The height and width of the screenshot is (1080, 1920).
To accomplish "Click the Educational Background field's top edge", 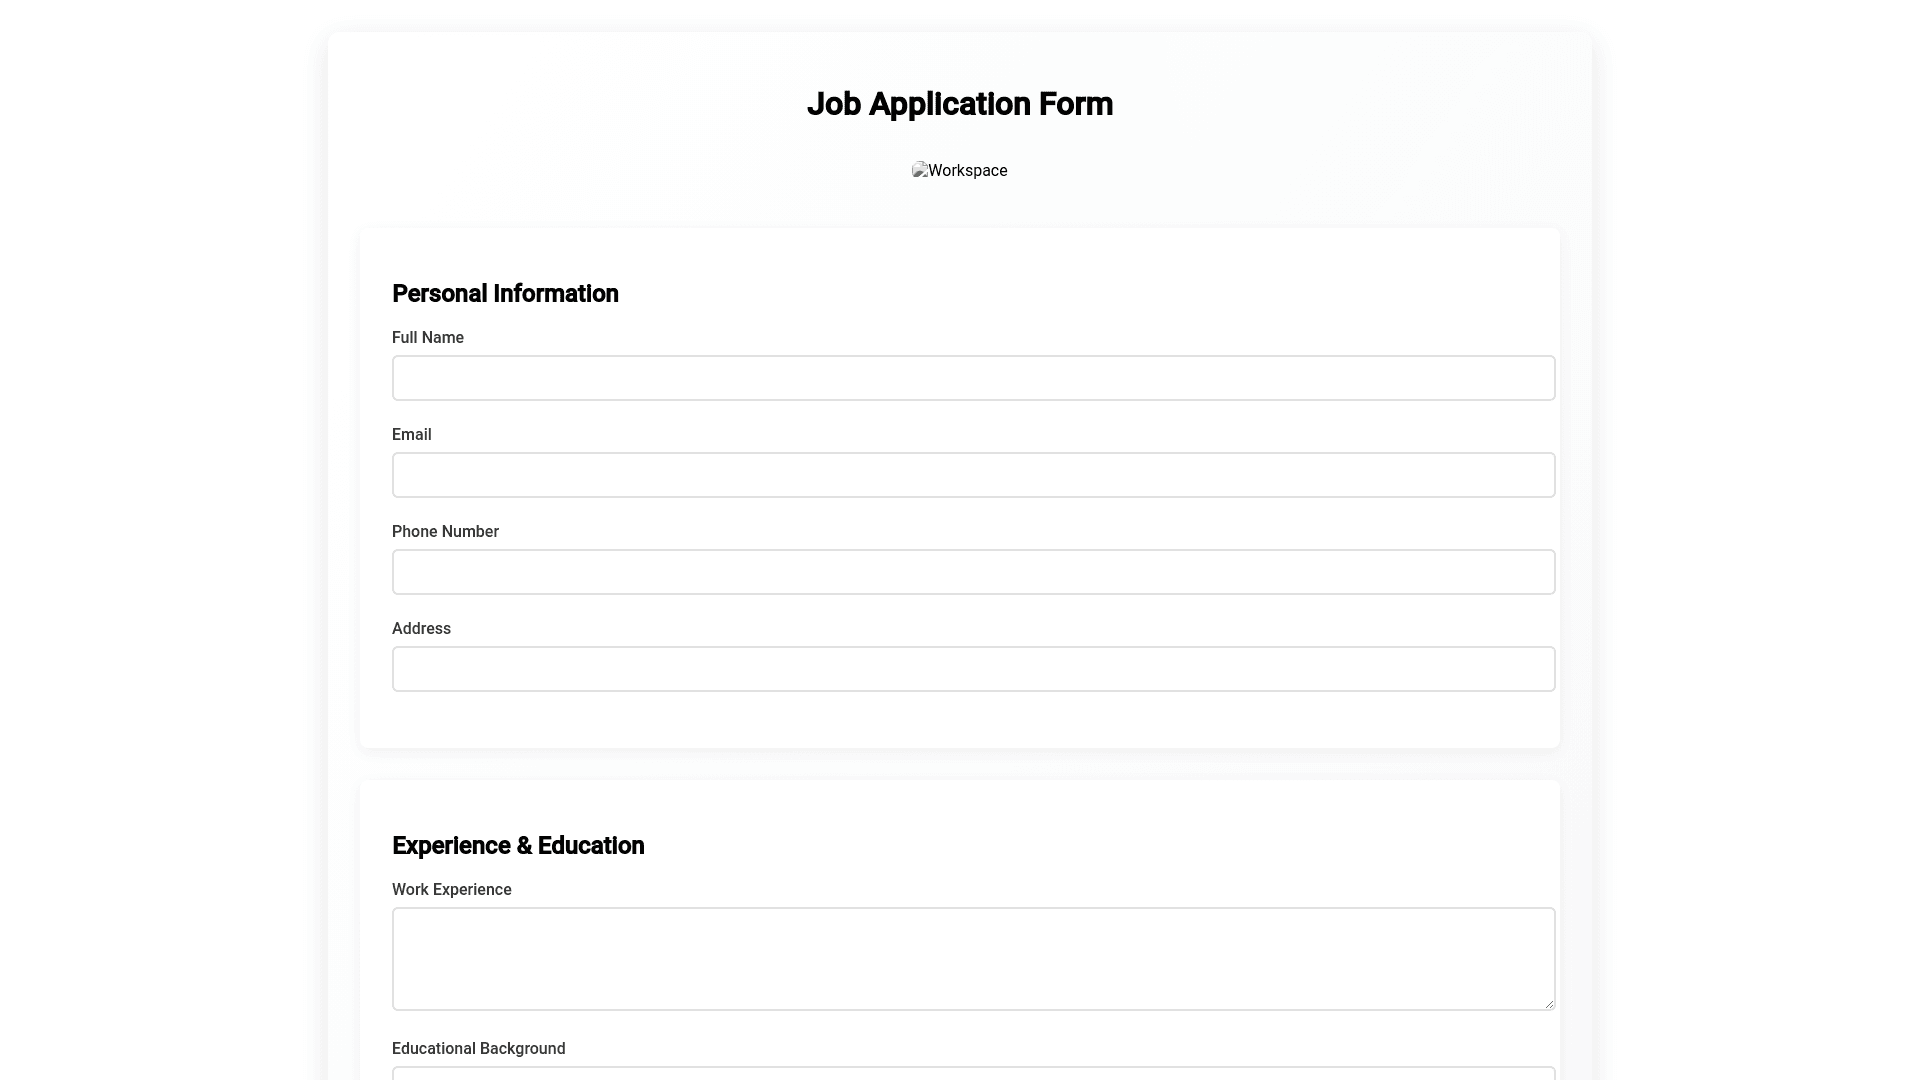I will pyautogui.click(x=973, y=1071).
